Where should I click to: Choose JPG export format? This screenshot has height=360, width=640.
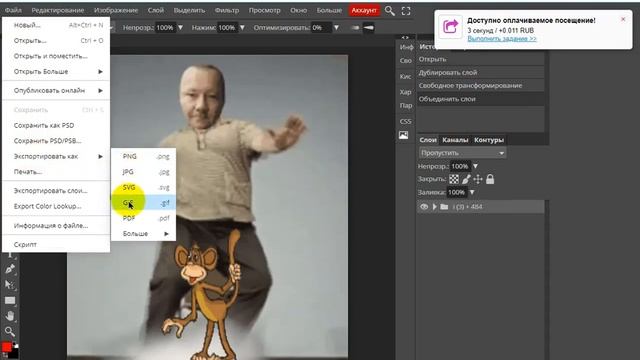click(144, 172)
